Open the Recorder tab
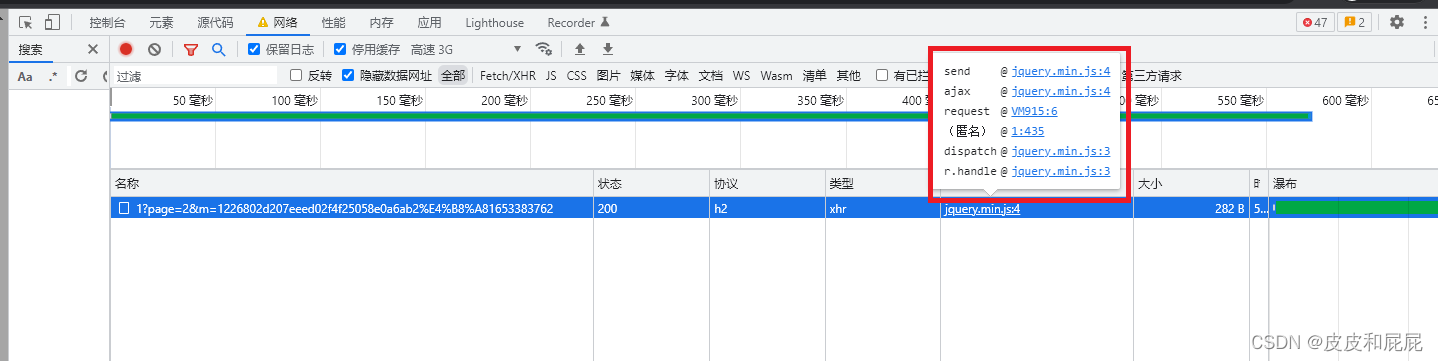The image size is (1438, 361). pos(578,22)
